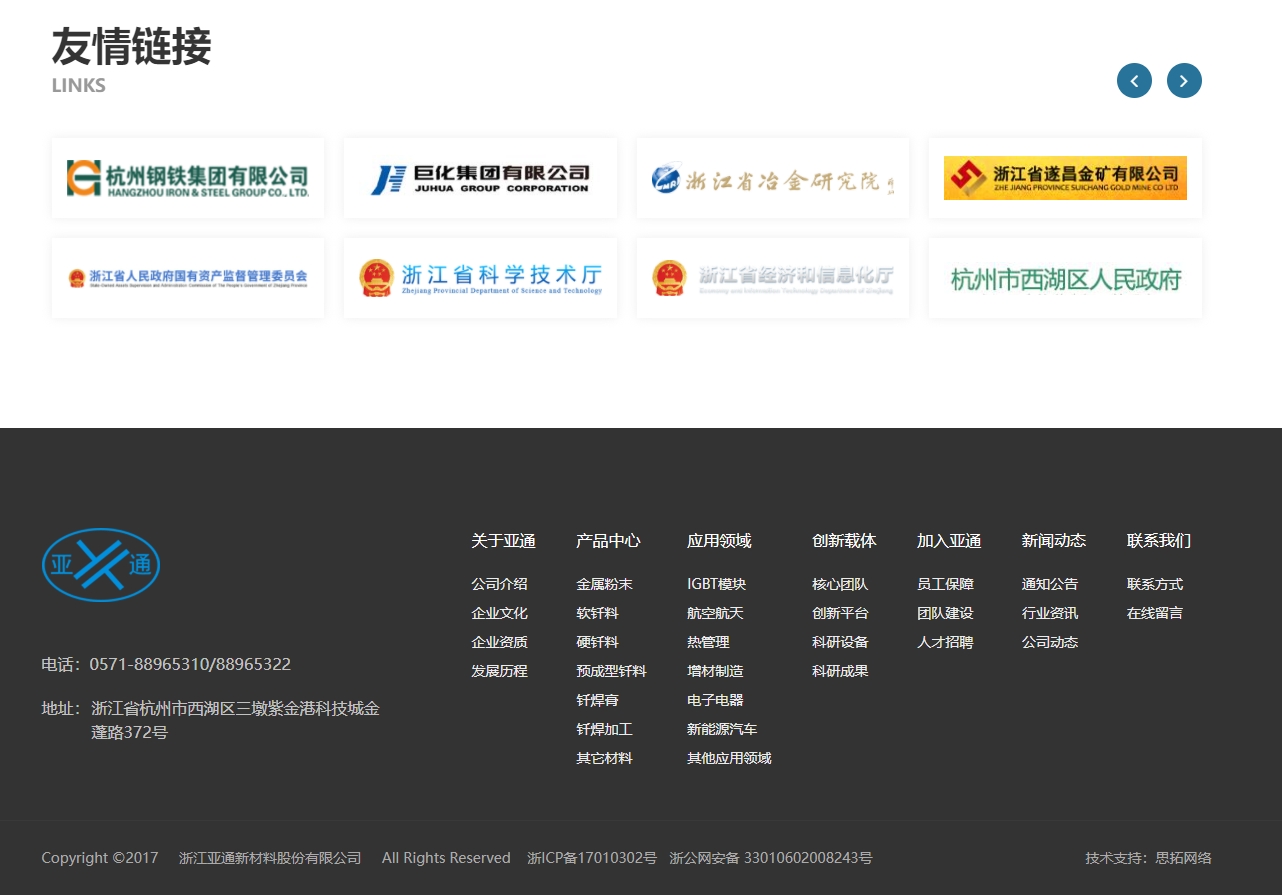Open Juhua Group Corporation logo link
The height and width of the screenshot is (895, 1282).
click(x=480, y=178)
